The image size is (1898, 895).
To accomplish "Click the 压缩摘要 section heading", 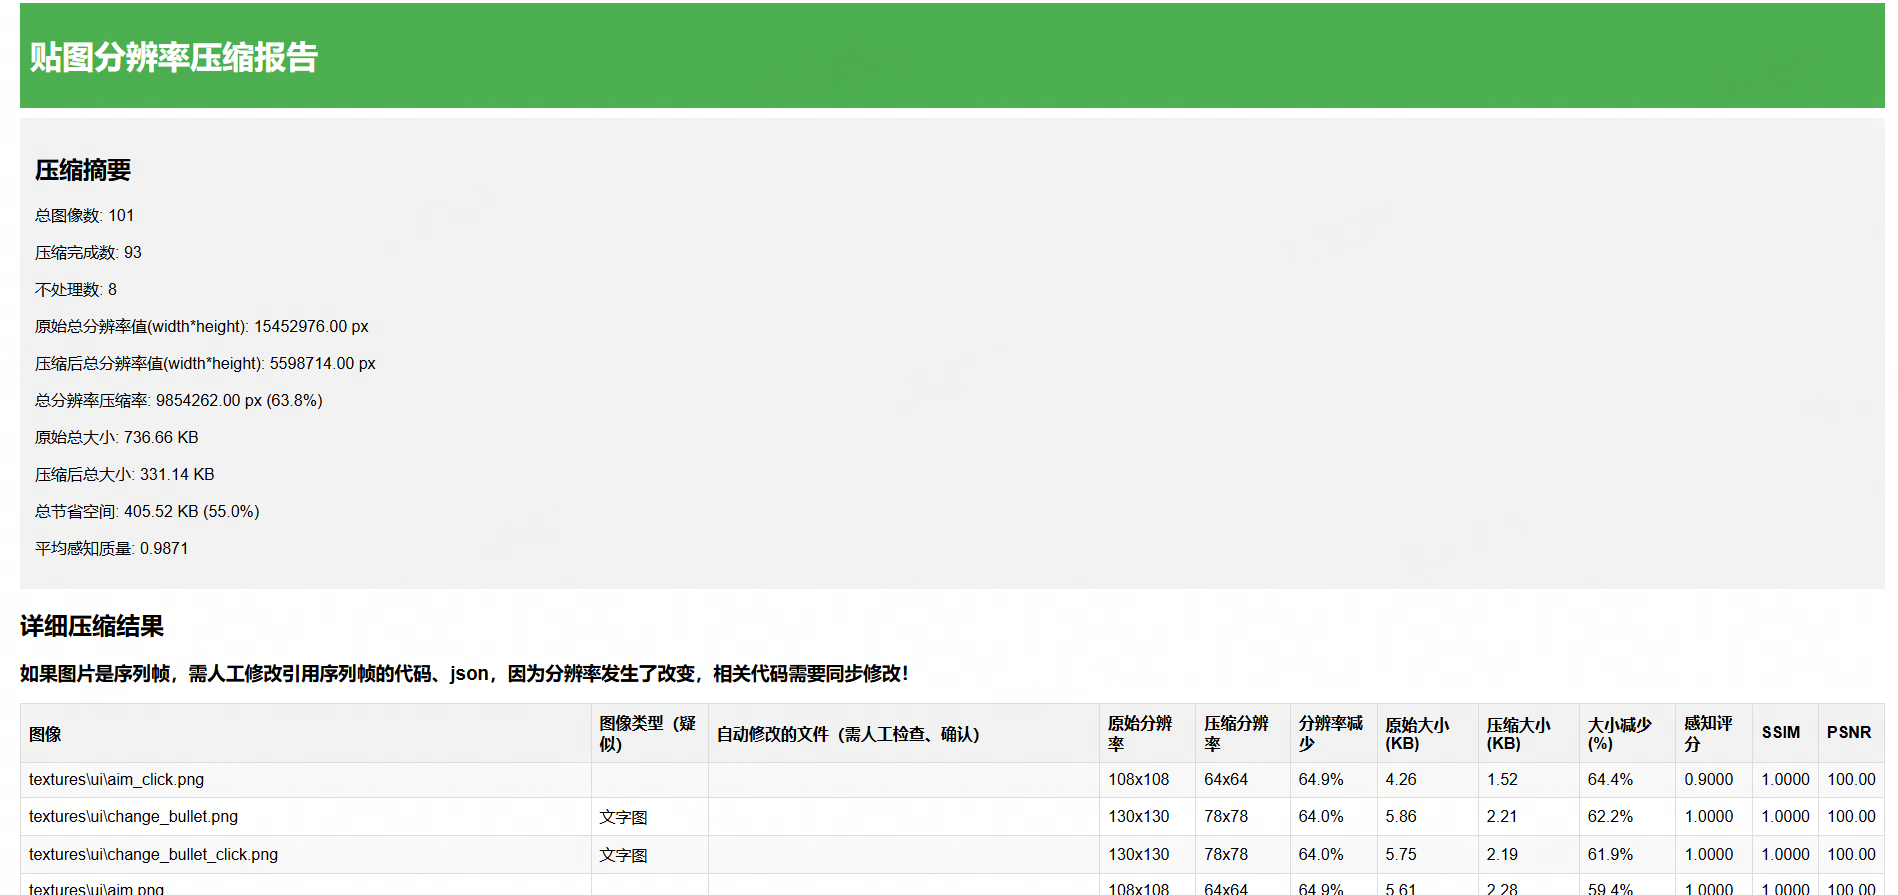I will tap(83, 171).
